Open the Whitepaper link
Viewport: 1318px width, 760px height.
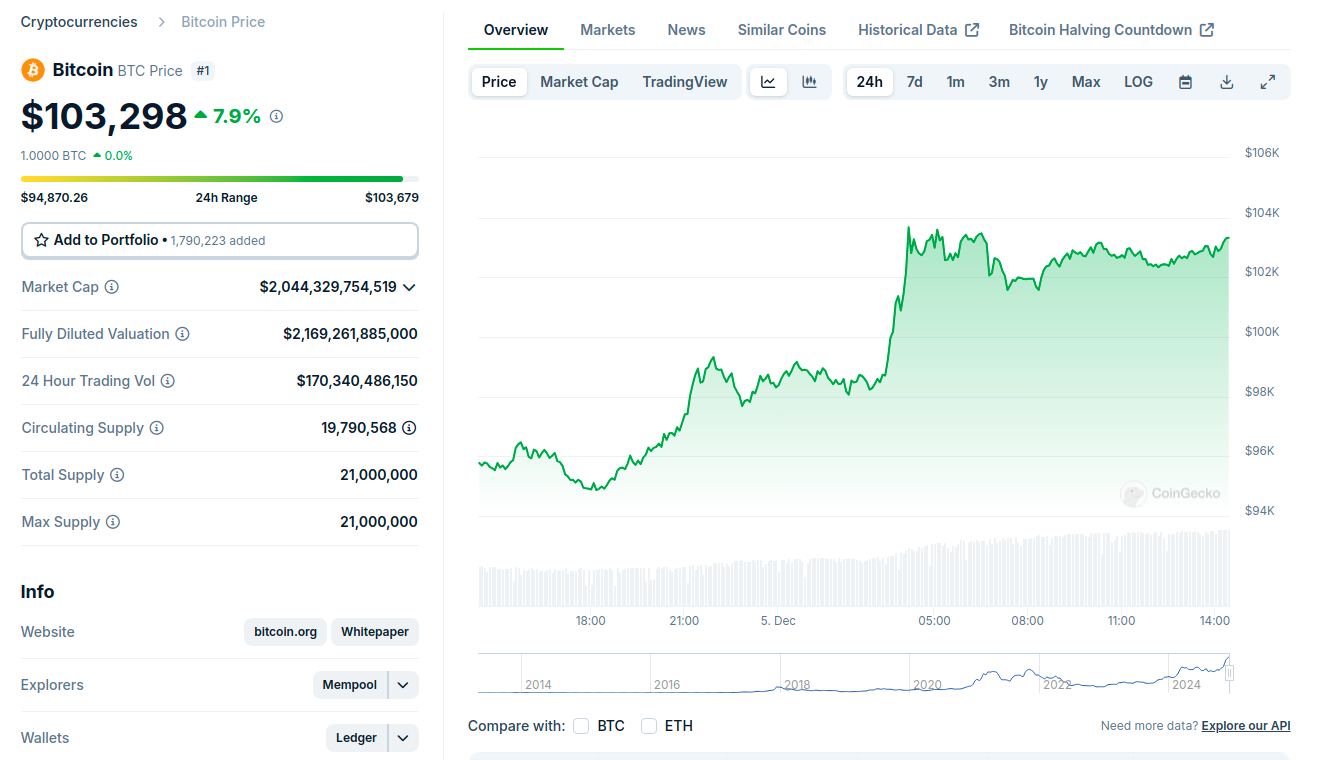(375, 632)
